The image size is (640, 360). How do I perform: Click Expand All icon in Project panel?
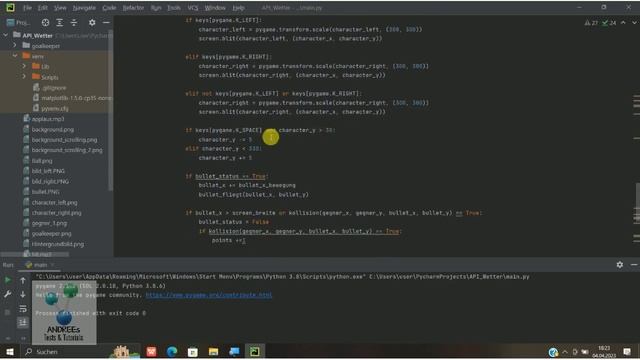(60, 23)
